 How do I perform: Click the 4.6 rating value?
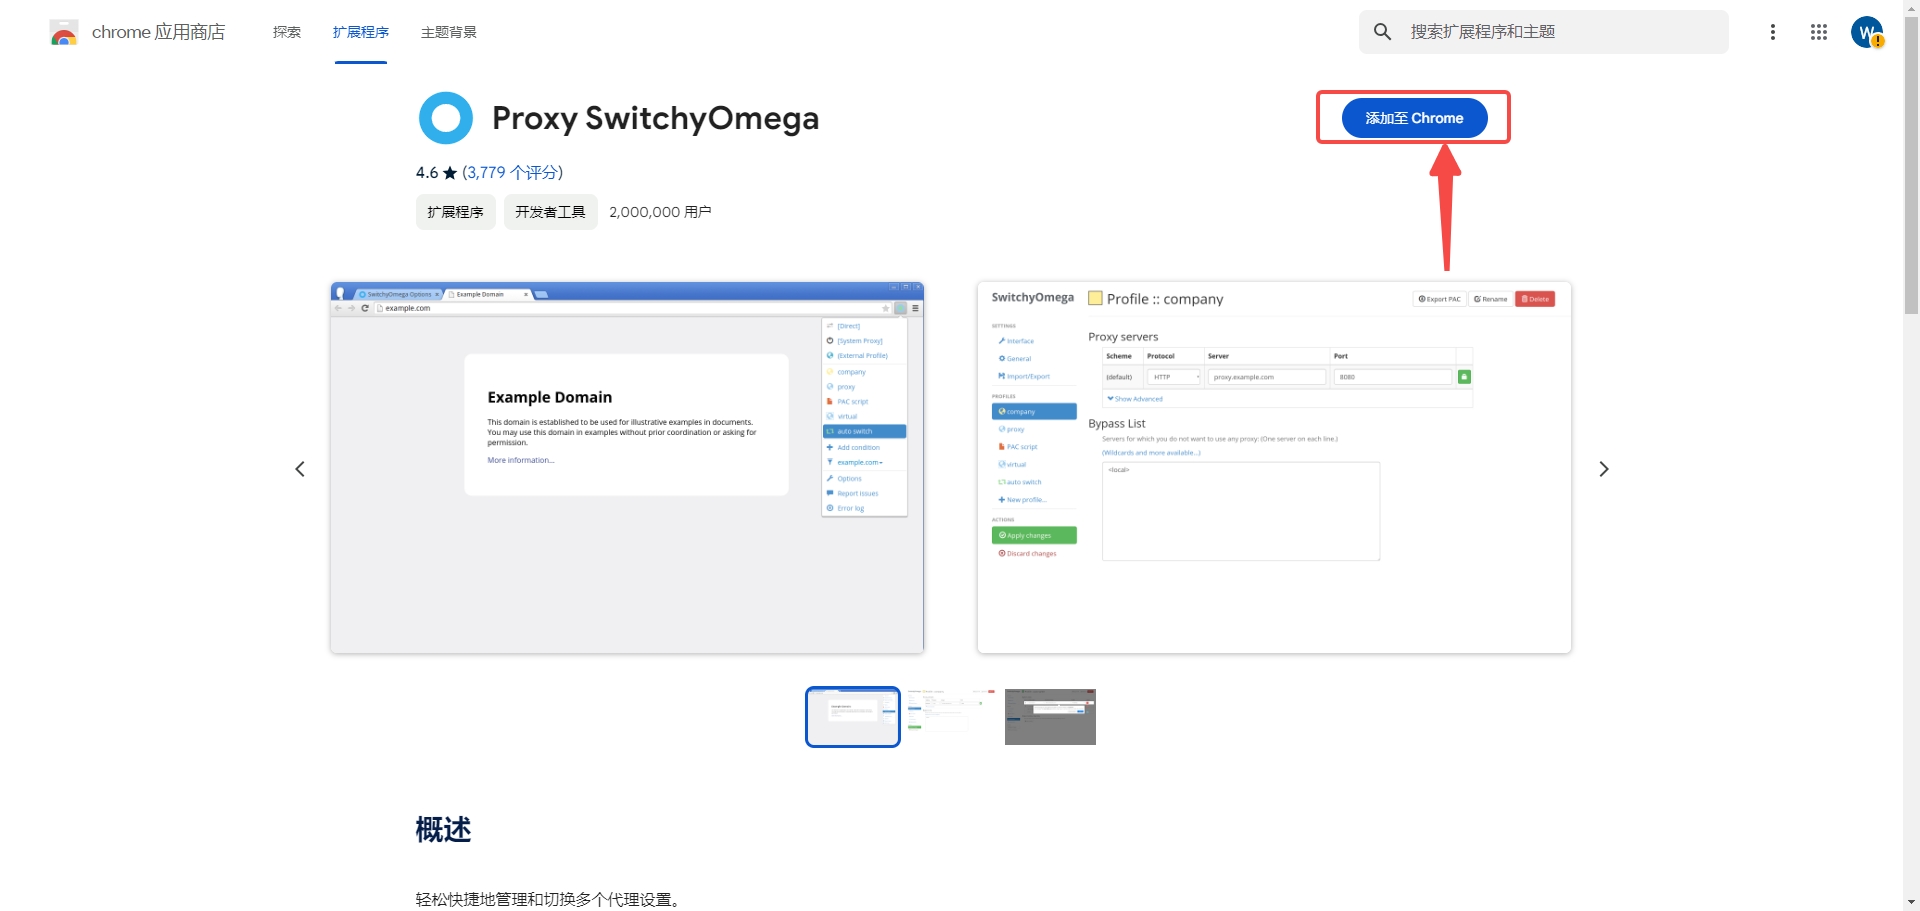pos(427,173)
